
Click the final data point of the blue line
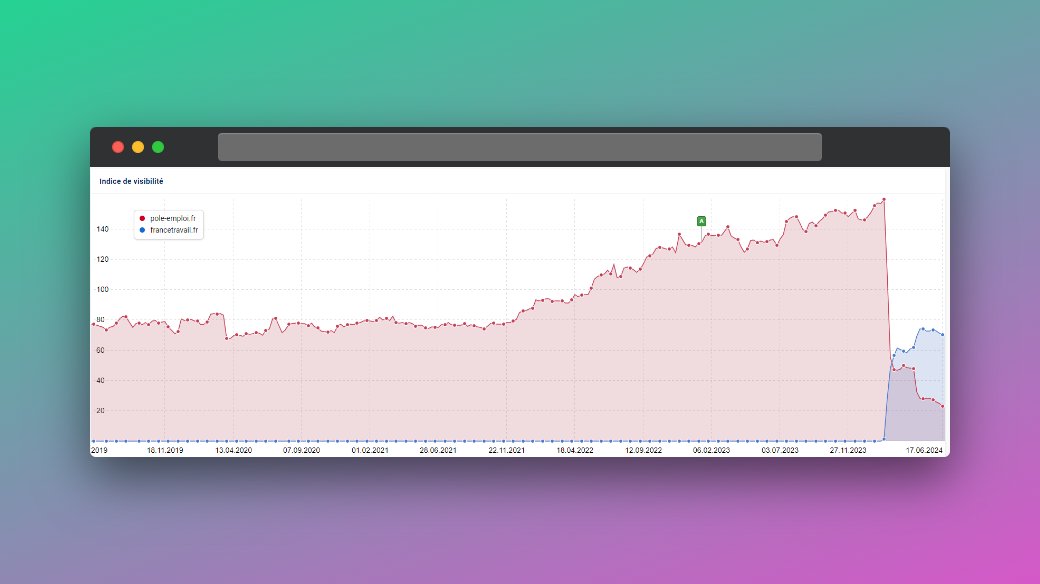point(942,334)
